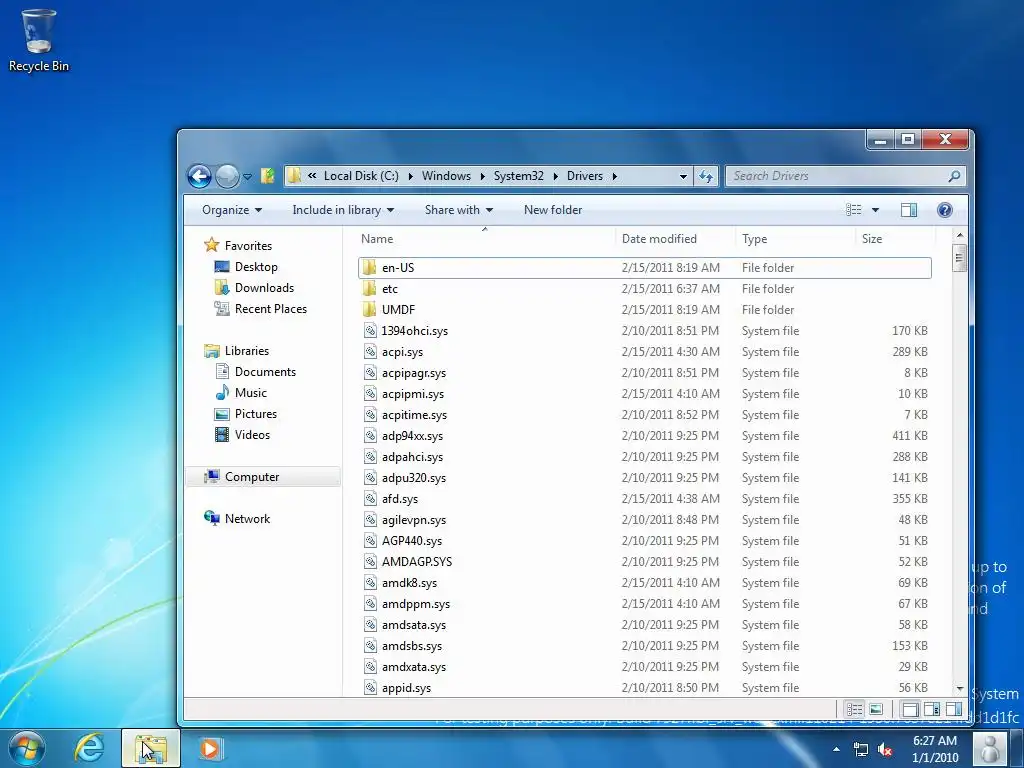The image size is (1024, 768).
Task: Sort by the Name column header
Action: 485,239
